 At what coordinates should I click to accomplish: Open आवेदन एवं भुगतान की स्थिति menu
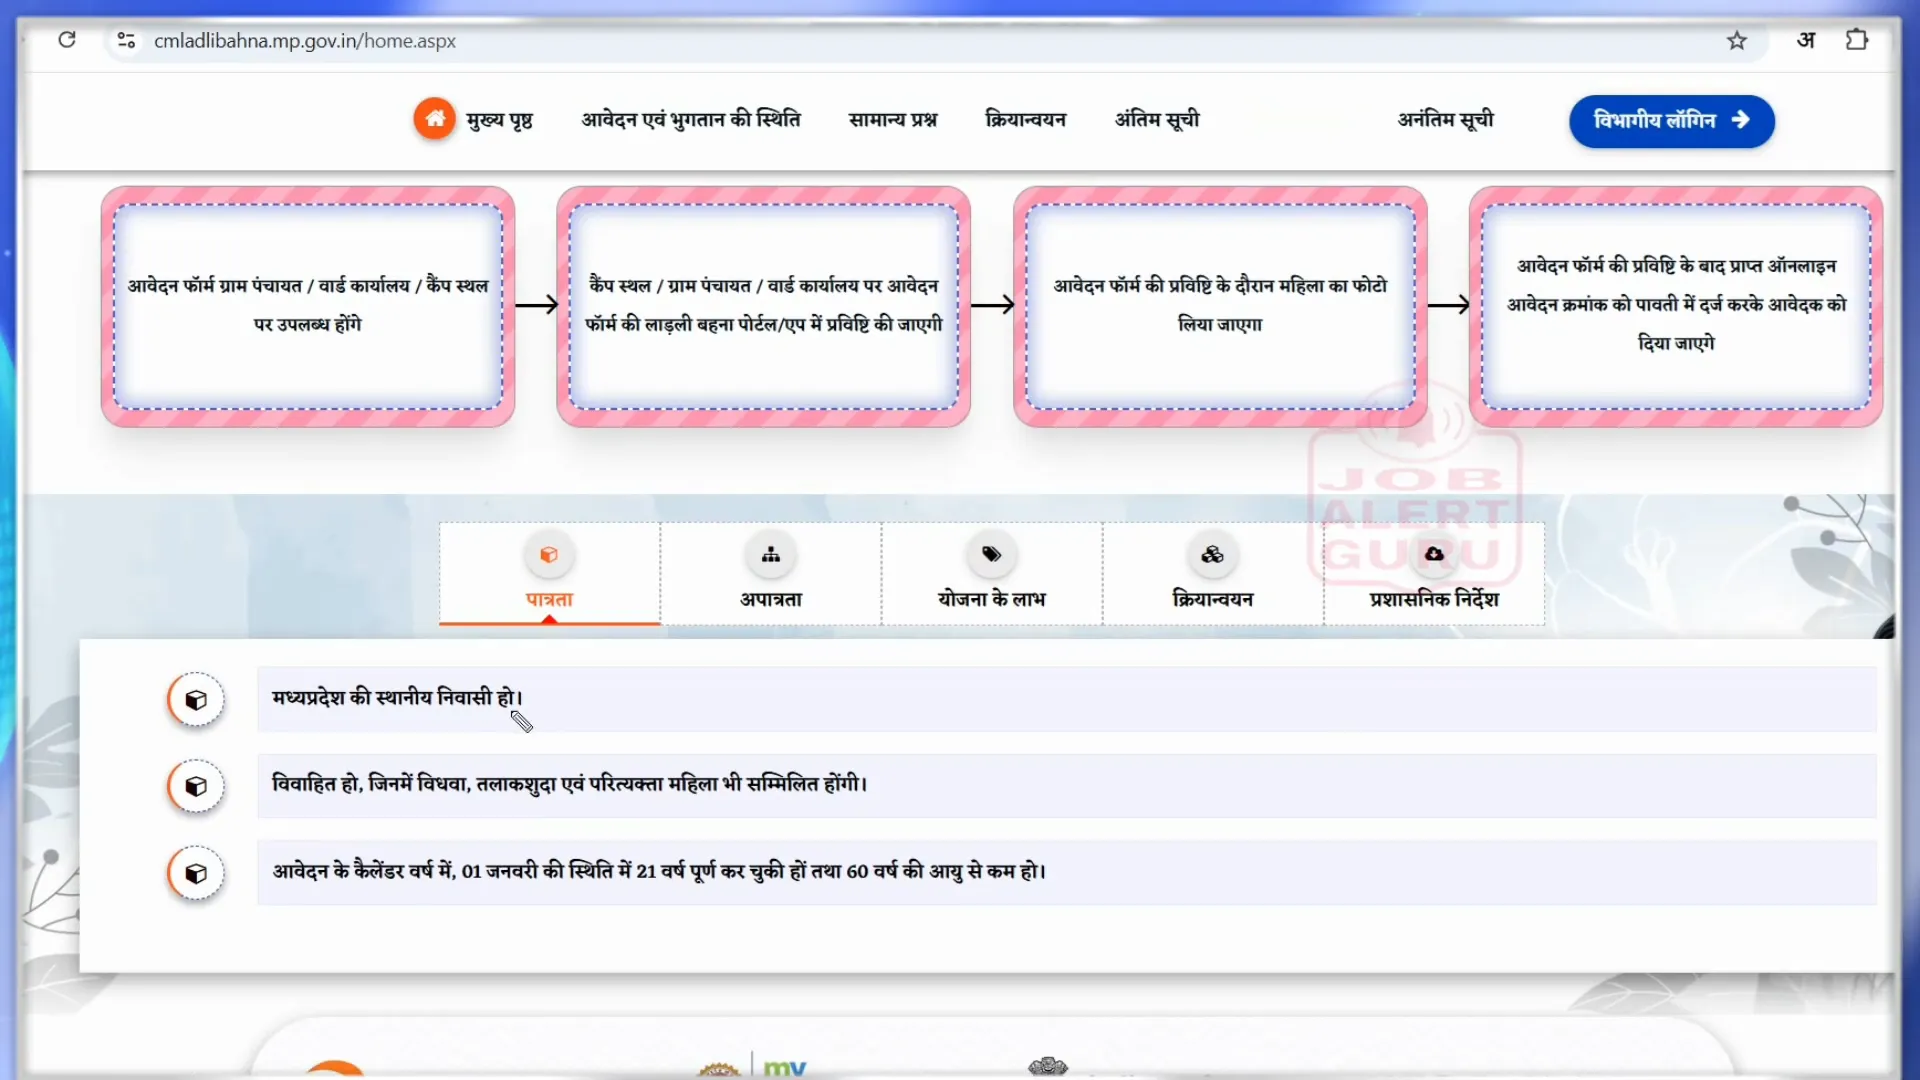click(x=691, y=120)
